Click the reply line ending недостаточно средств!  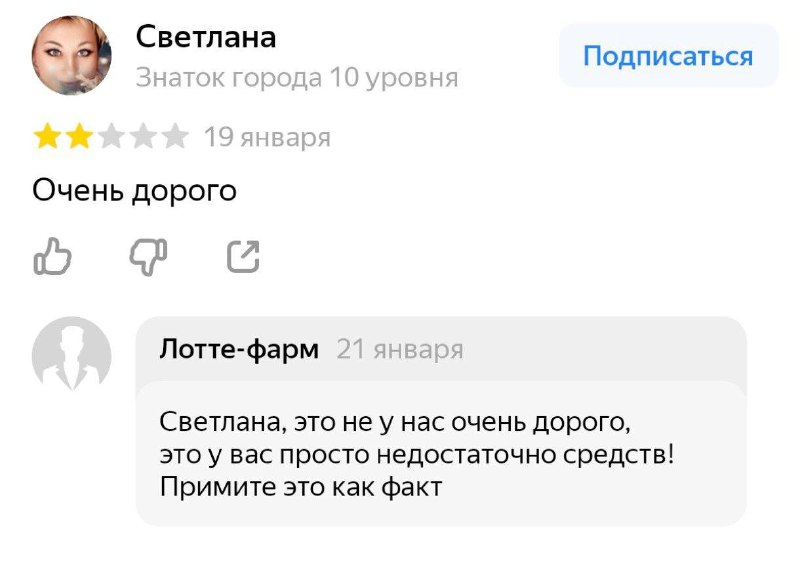pyautogui.click(x=417, y=455)
